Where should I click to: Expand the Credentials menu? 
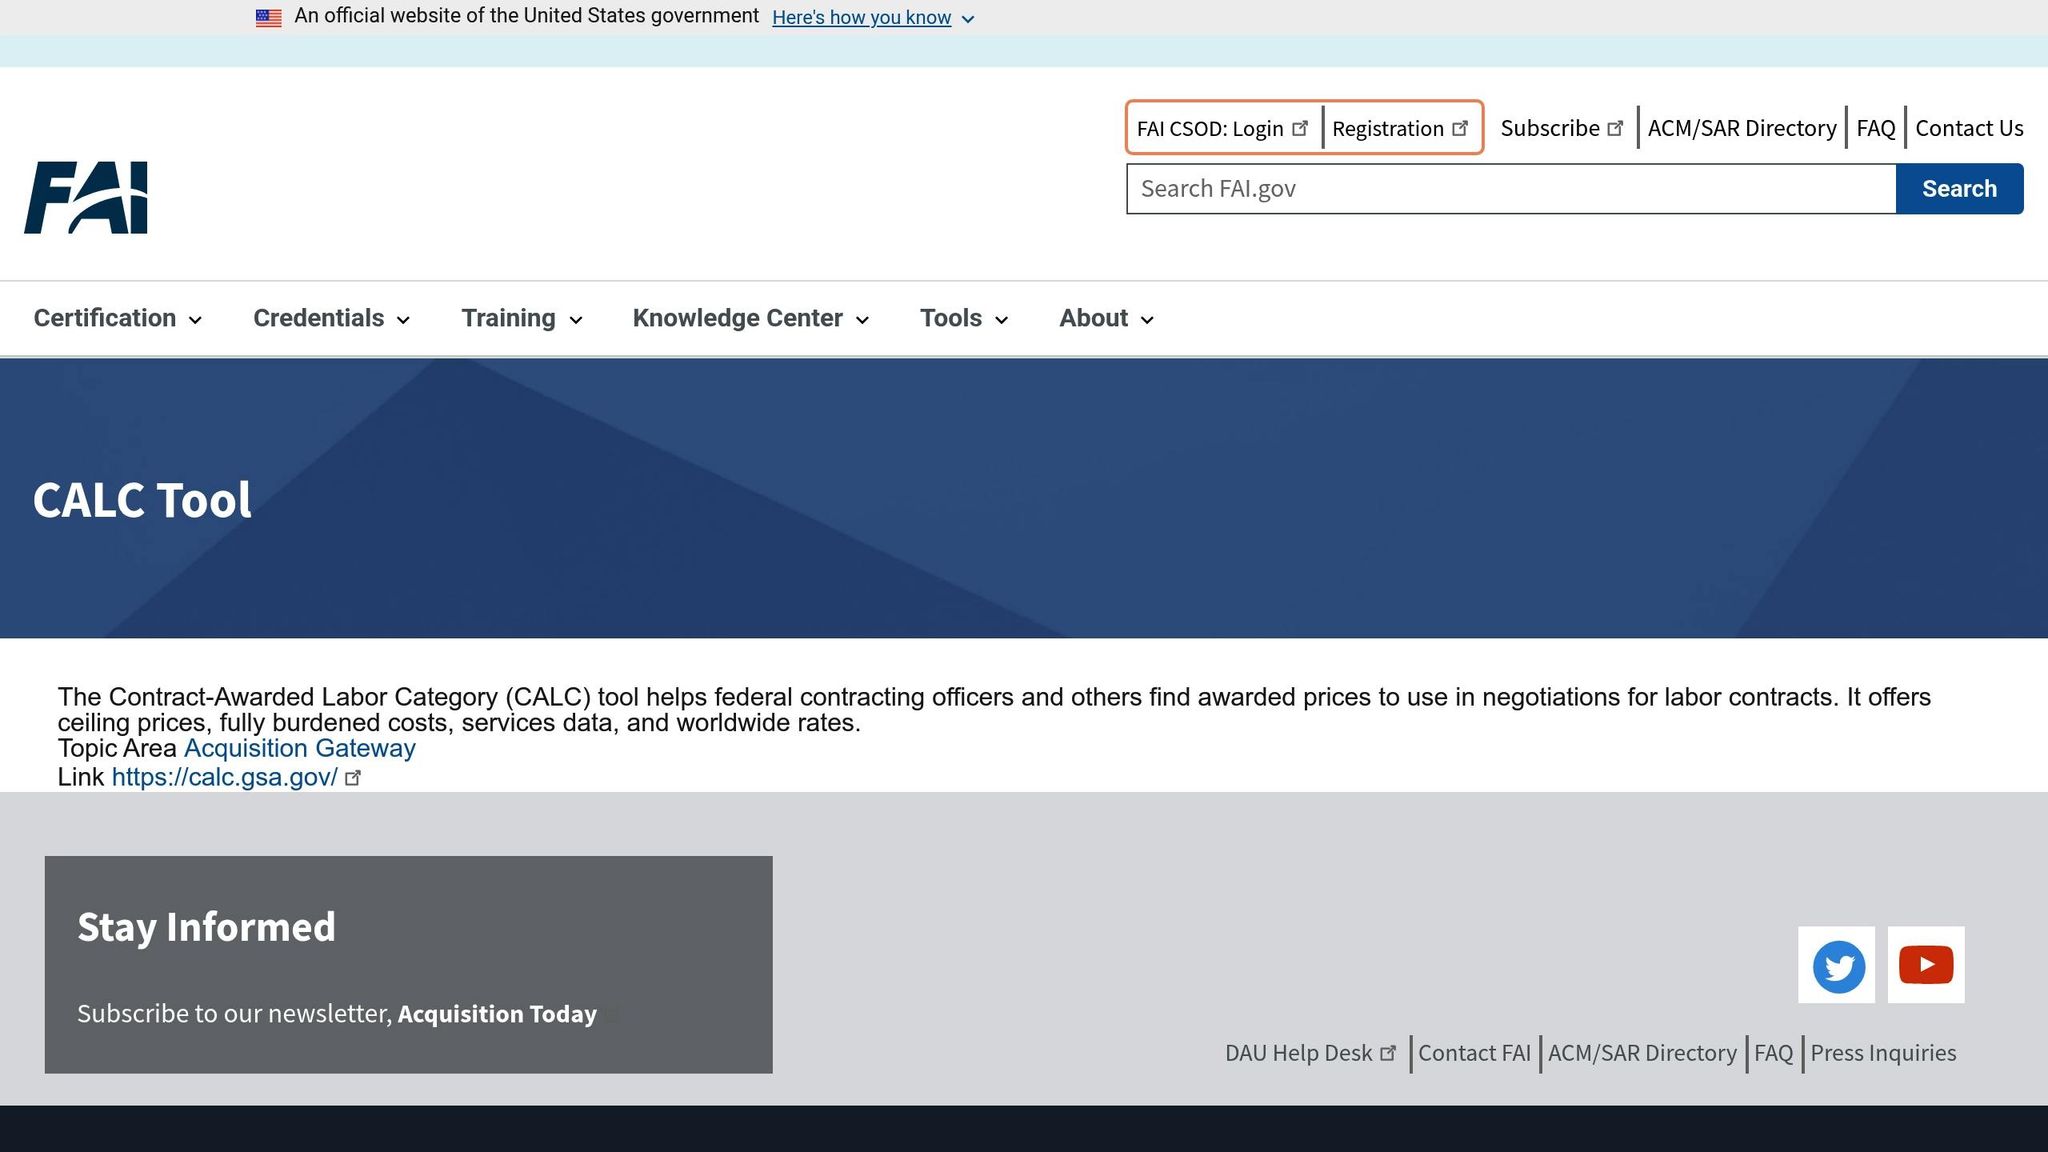332,318
